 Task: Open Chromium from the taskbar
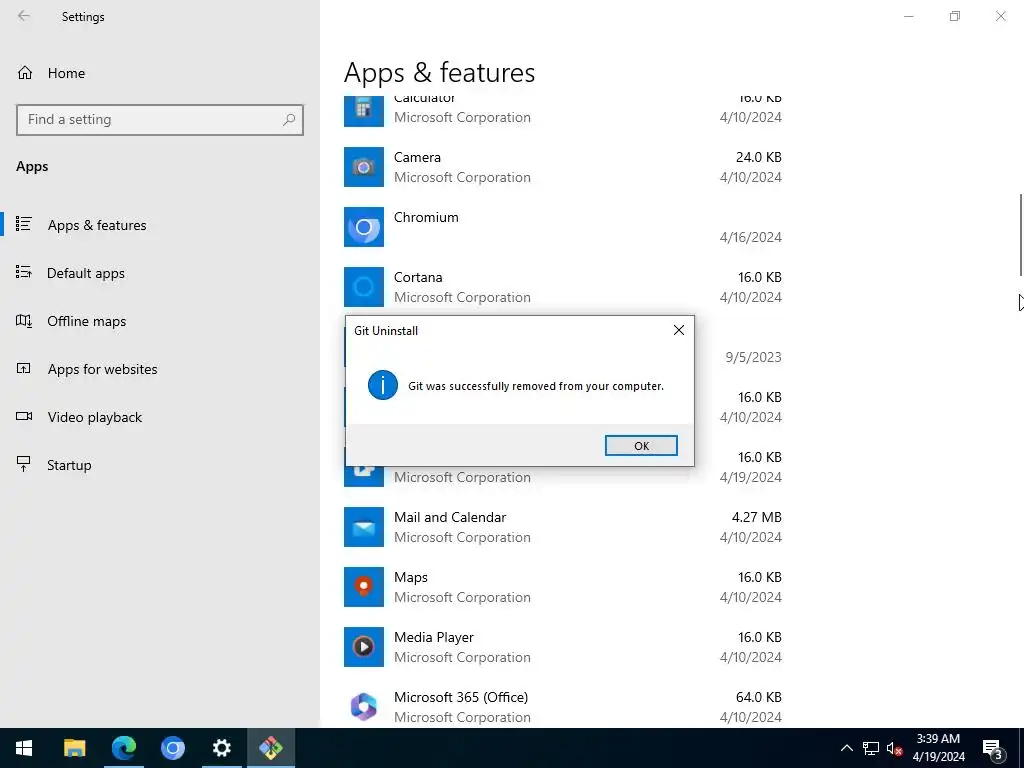[172, 748]
